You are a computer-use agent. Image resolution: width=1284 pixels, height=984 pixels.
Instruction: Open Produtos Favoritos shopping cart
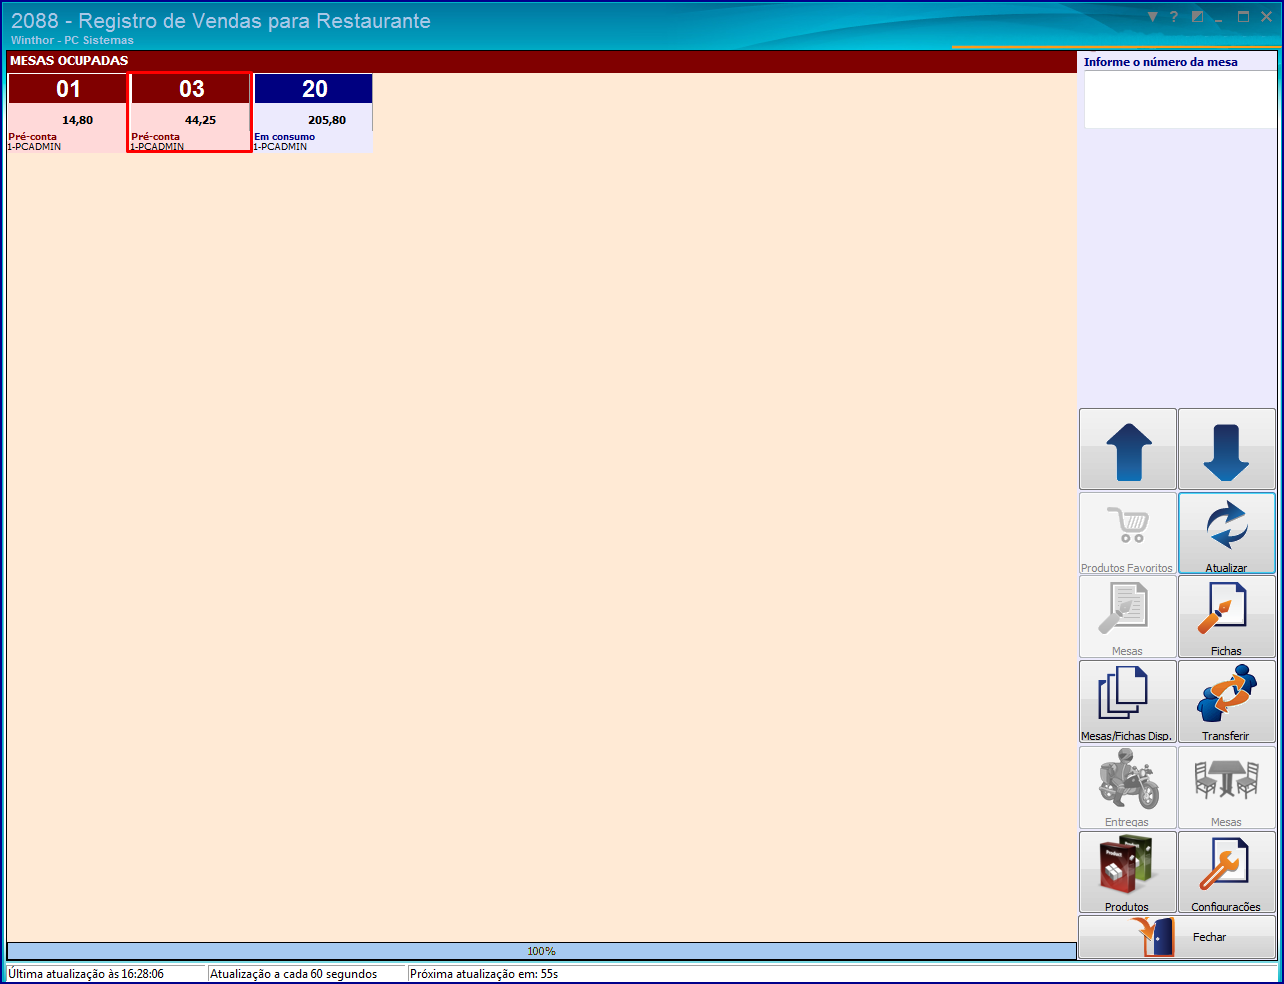1127,533
